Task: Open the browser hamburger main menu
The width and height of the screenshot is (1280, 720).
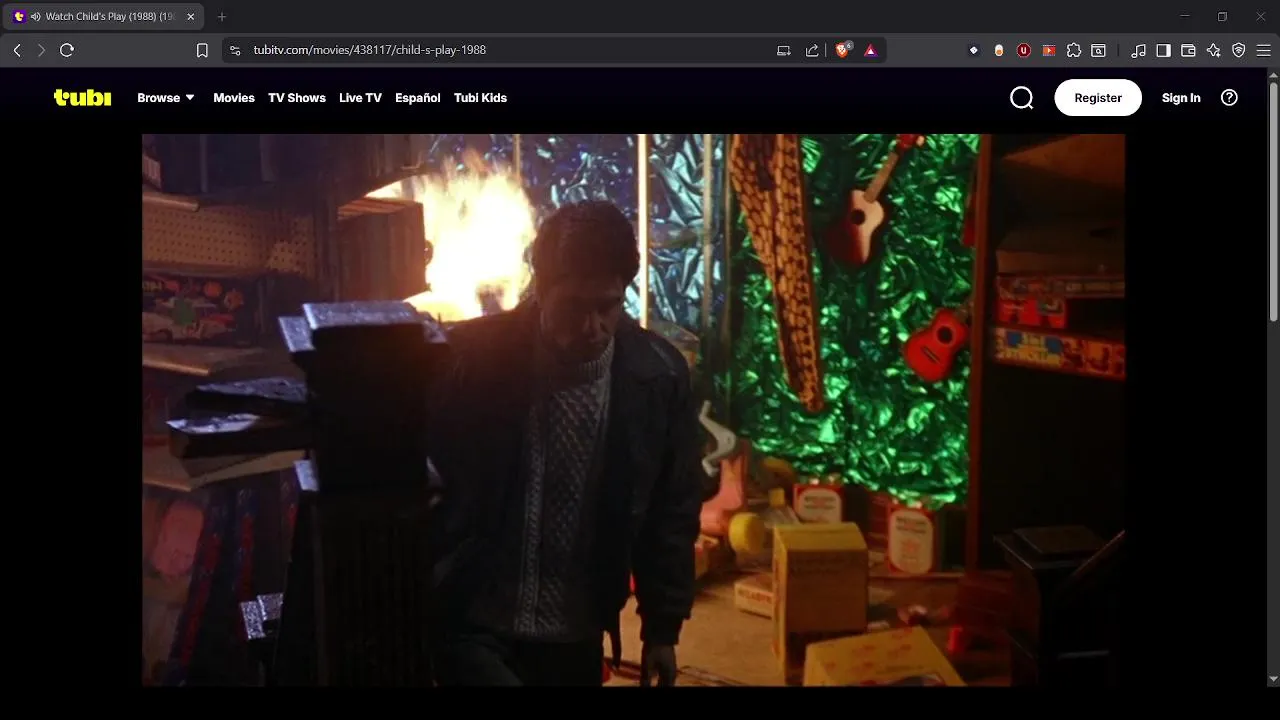Action: coord(1263,50)
